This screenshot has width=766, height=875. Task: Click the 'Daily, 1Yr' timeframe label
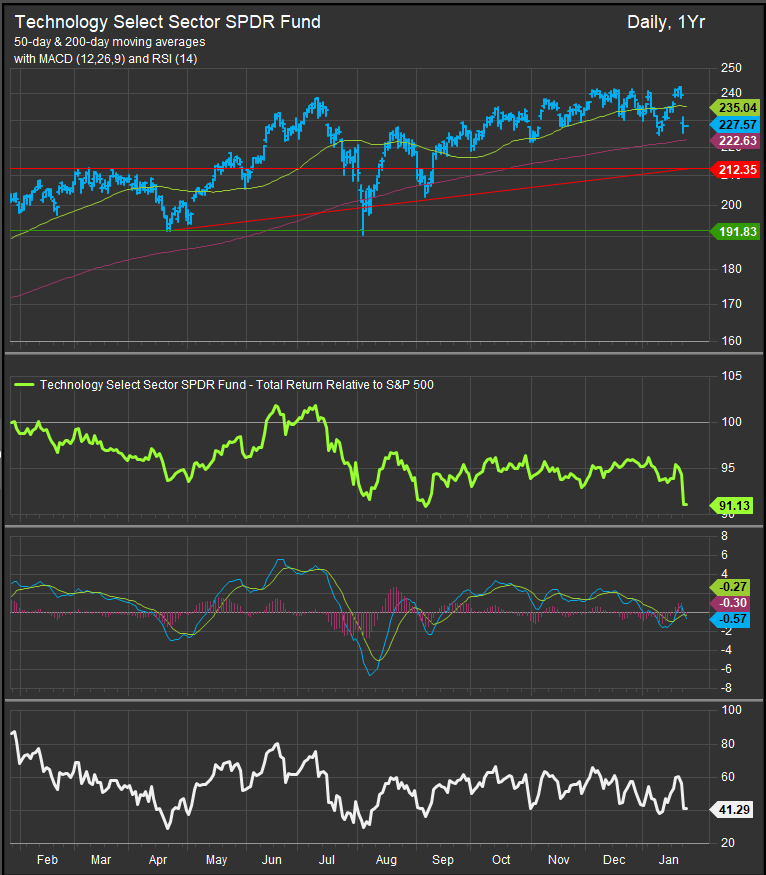pos(666,22)
